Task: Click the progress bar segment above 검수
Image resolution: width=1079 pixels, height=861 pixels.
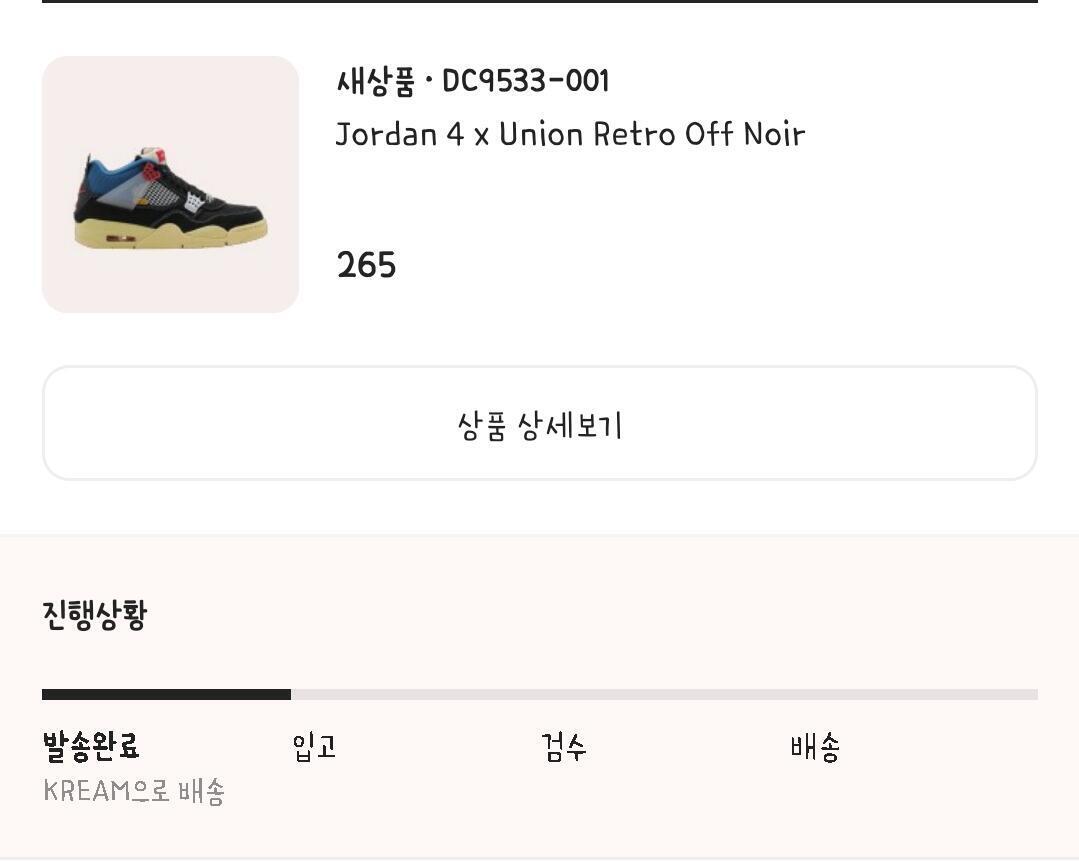Action: point(664,694)
